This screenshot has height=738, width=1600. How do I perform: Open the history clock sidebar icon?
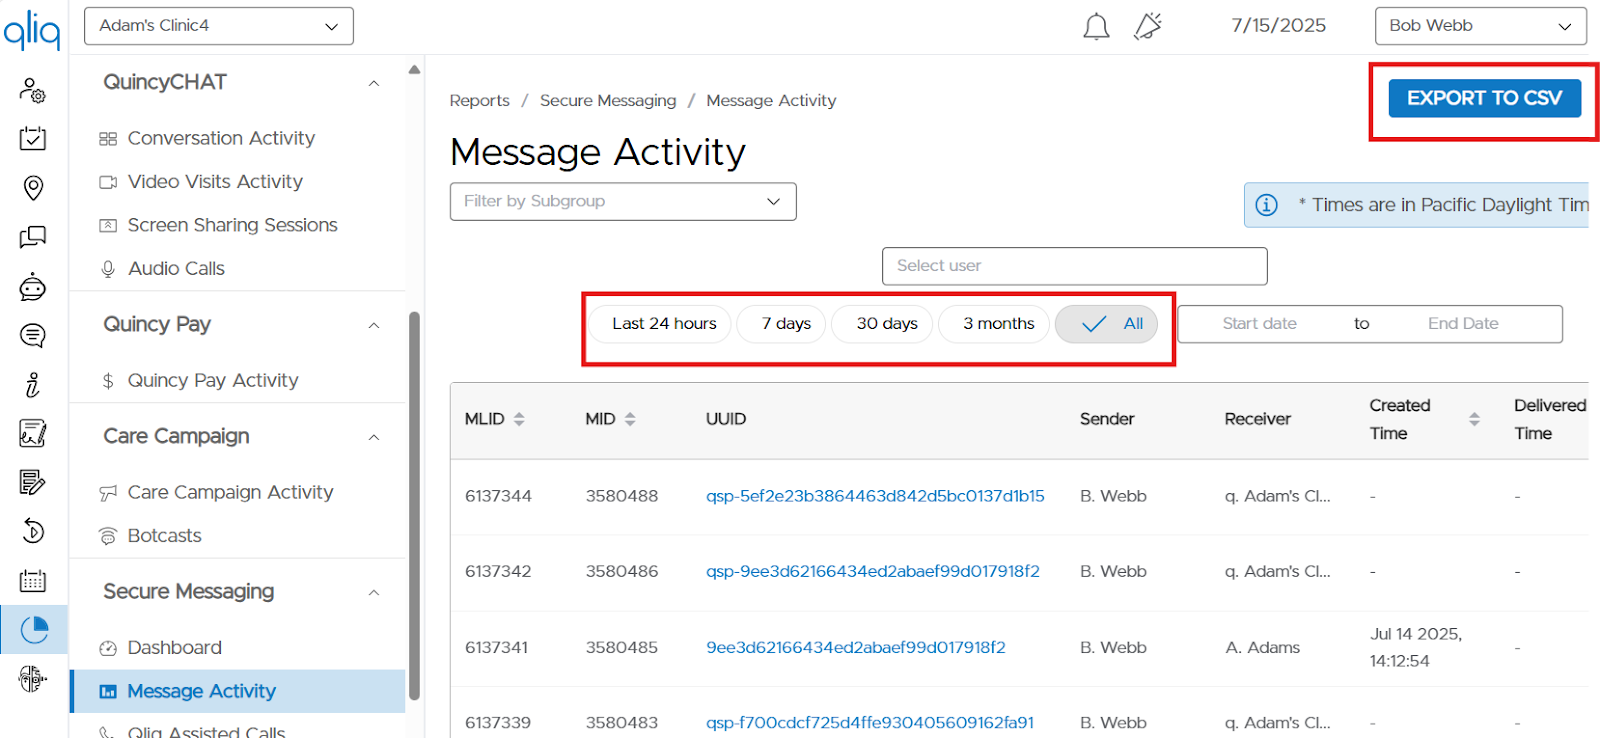point(33,531)
